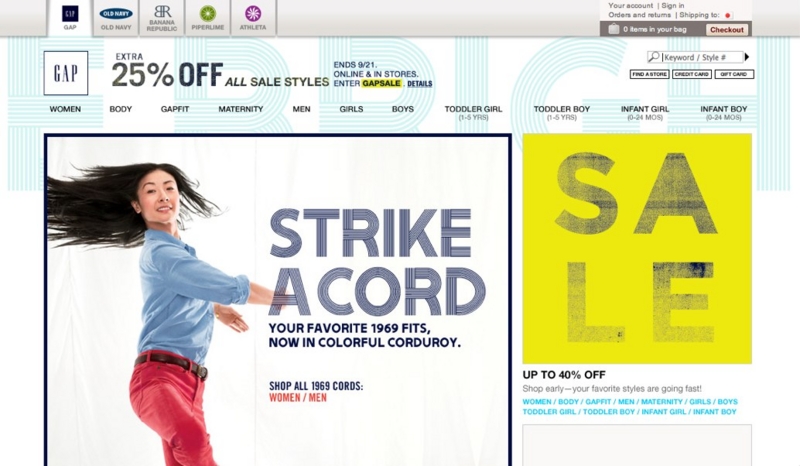Screen dimensions: 800x466
Task: Open the sale Details link
Action: pyautogui.click(x=420, y=84)
